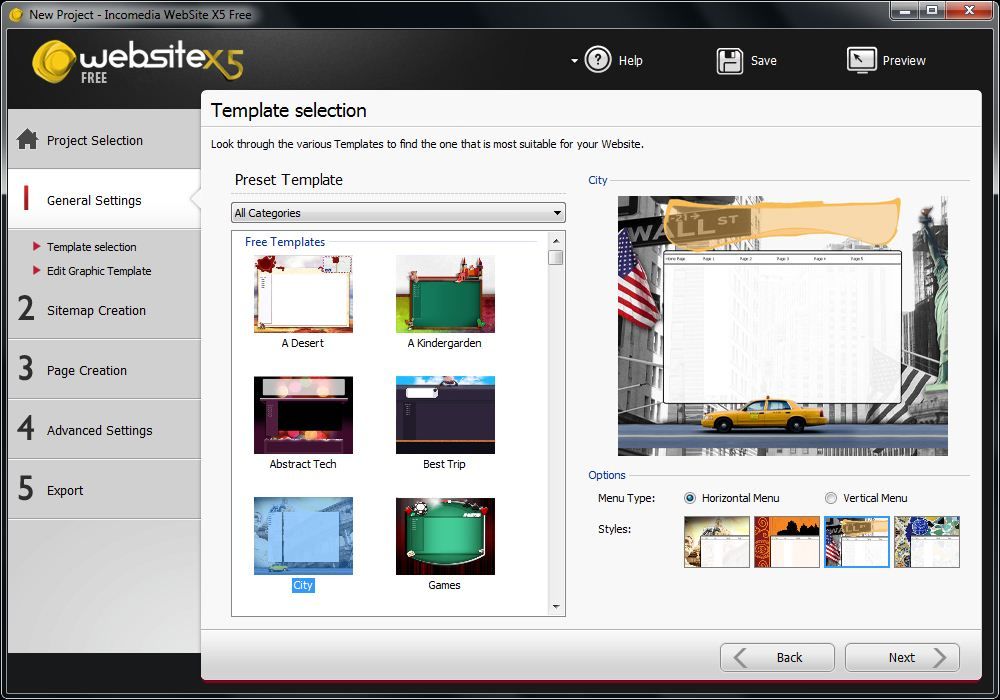Viewport: 1000px width, 700px height.
Task: Open the Preview monitor icon
Action: (x=861, y=60)
